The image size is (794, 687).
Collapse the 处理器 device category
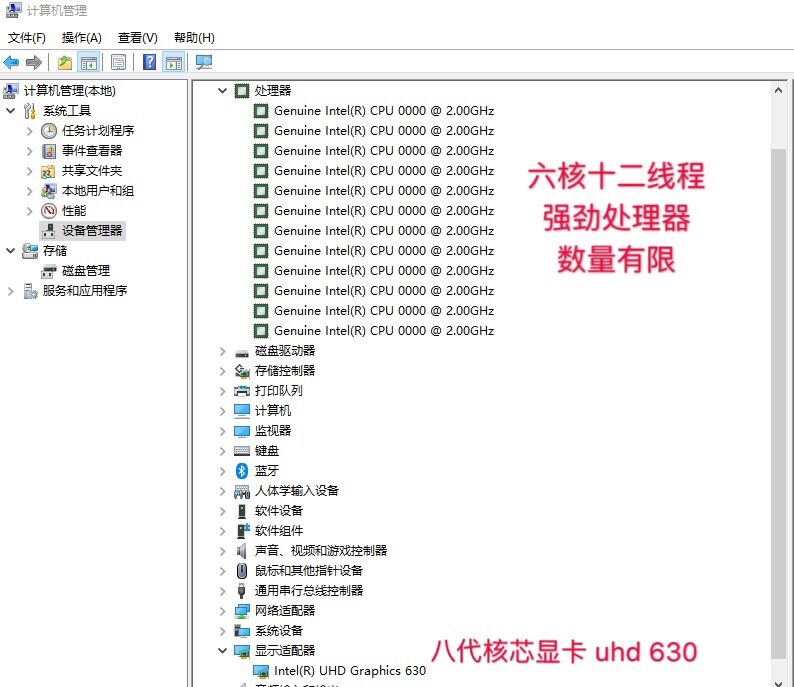pyautogui.click(x=222, y=91)
